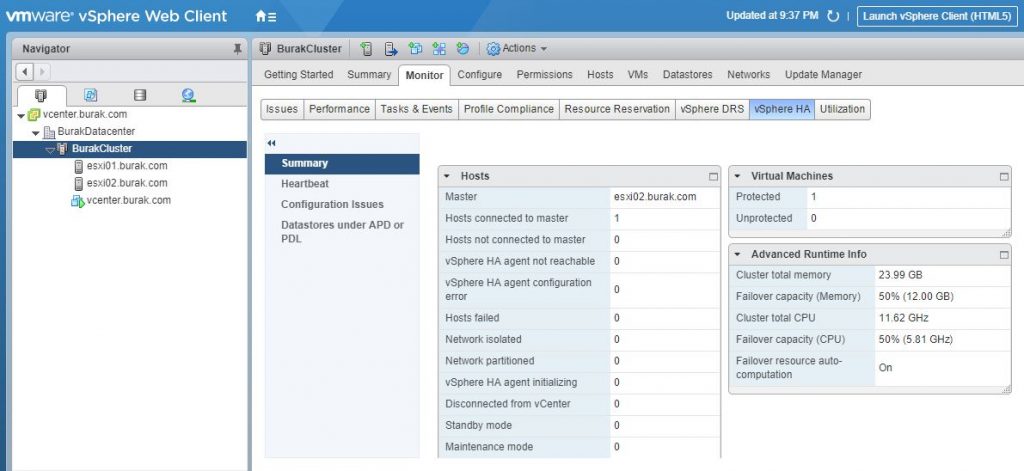Screen dimensions: 1024x471
Task: Collapse the BurakDatacenter tree node
Action: tap(36, 133)
